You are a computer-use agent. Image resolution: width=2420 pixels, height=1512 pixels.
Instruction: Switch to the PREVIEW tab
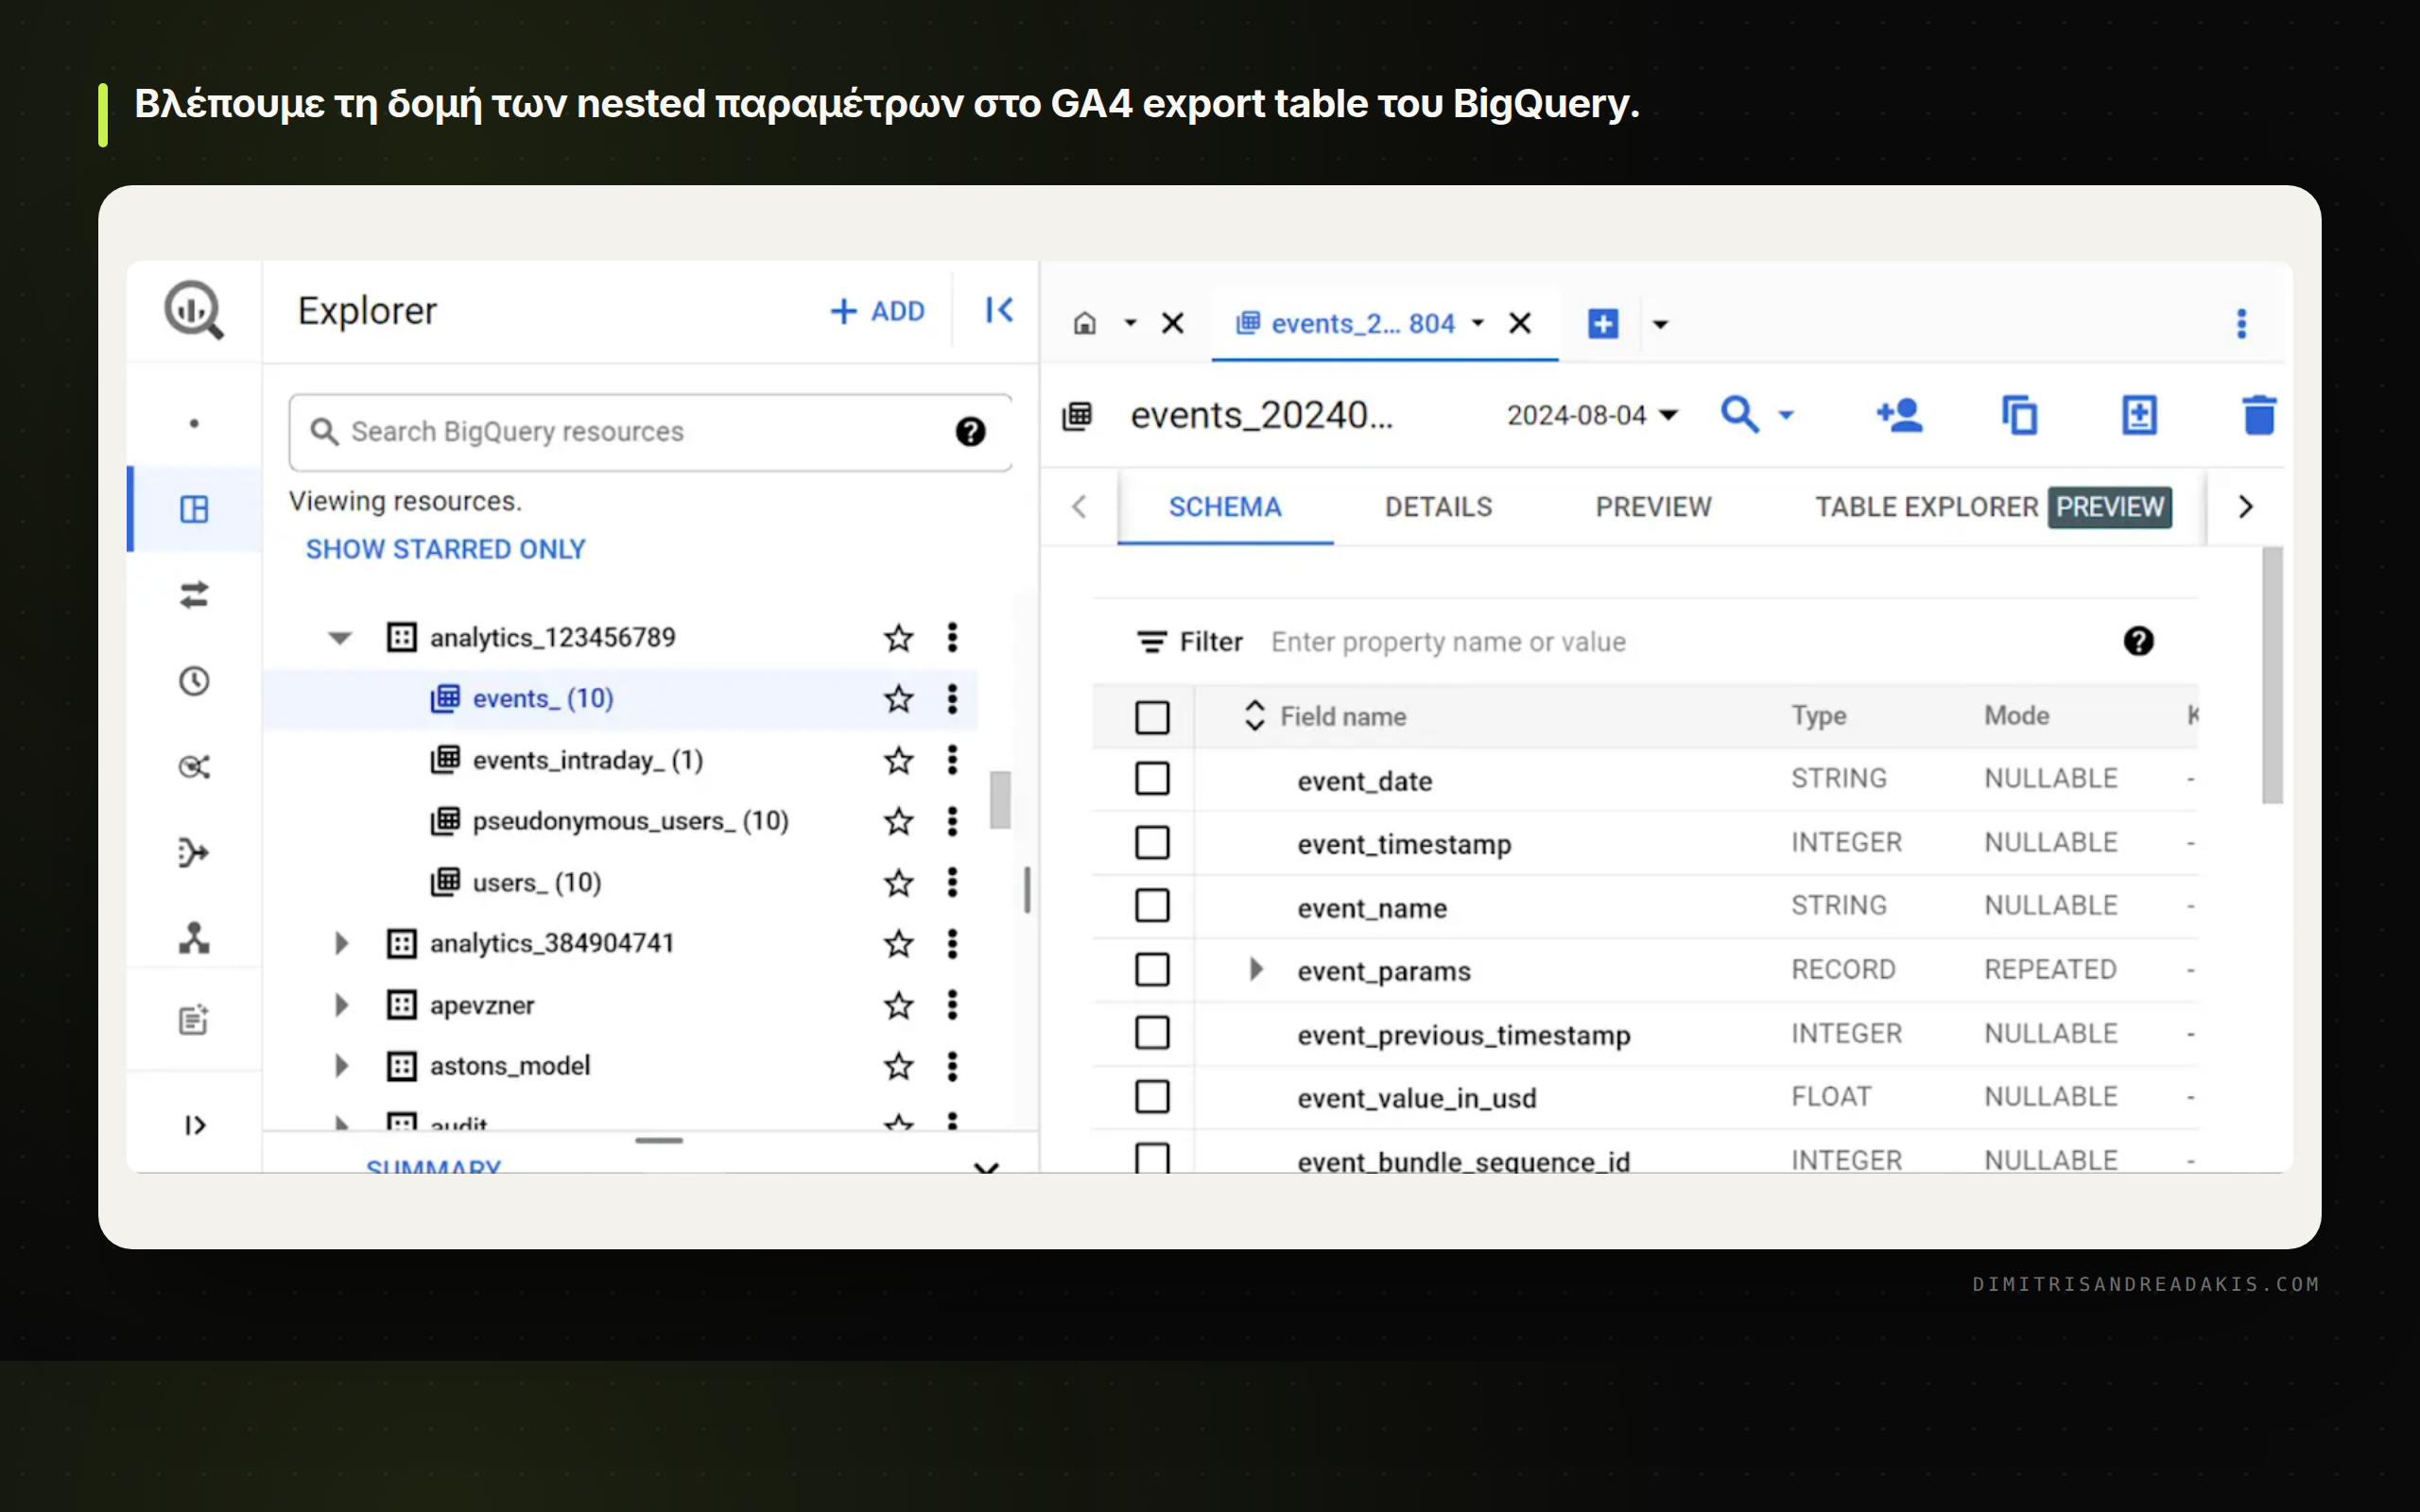[x=1653, y=507]
